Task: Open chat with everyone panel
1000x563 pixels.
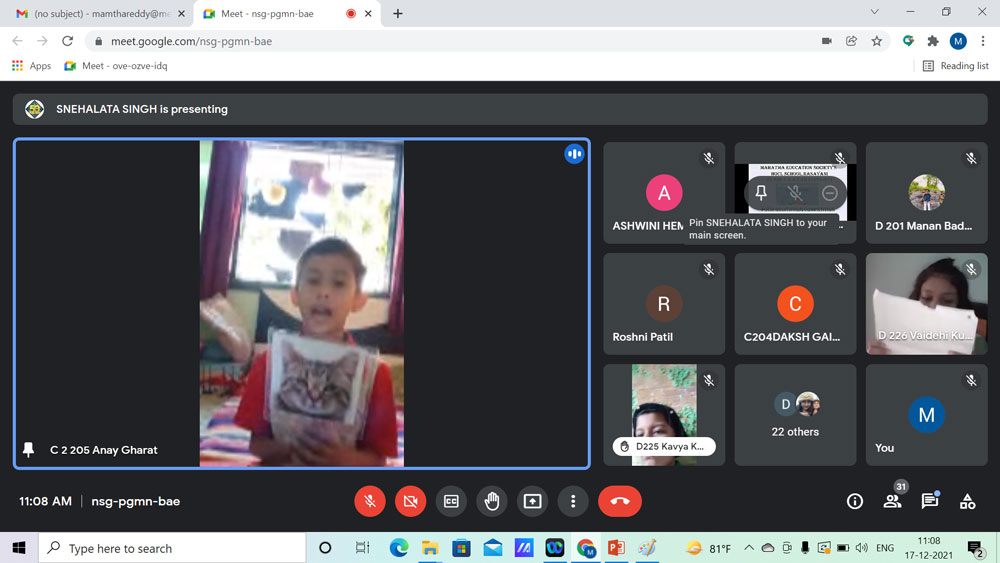Action: [x=930, y=502]
